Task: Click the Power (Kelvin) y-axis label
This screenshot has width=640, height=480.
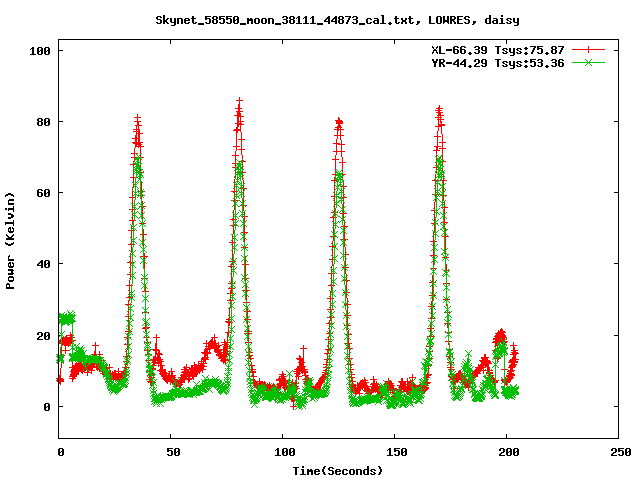Action: tap(10, 241)
